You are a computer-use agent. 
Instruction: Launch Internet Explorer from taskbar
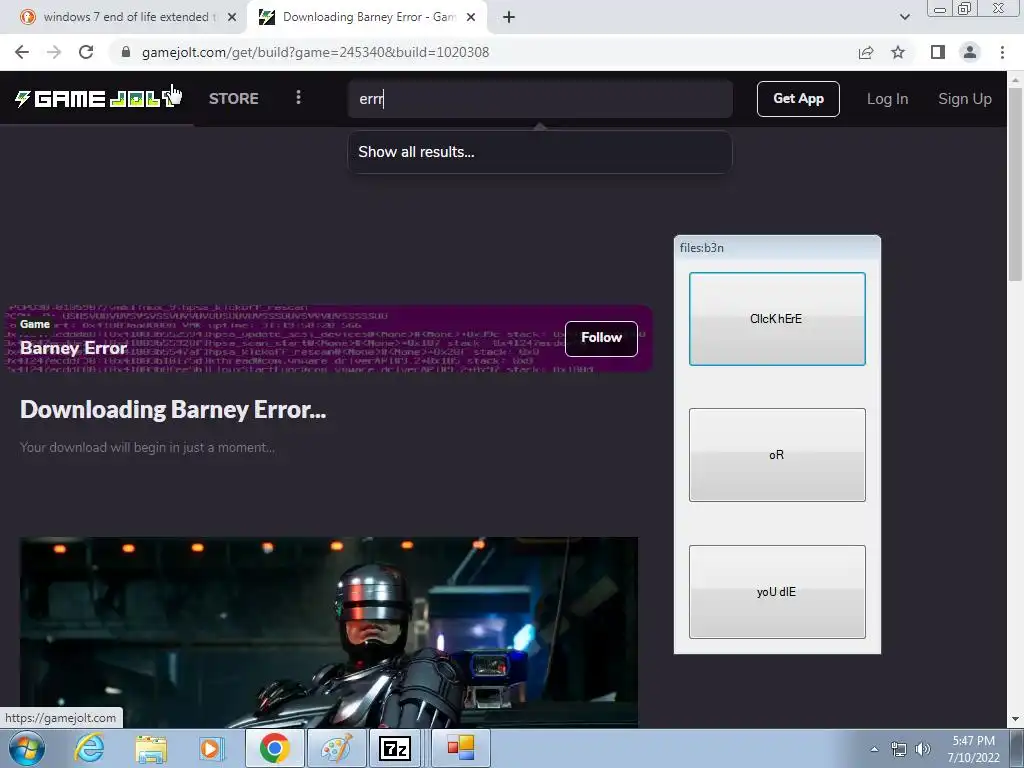point(89,748)
